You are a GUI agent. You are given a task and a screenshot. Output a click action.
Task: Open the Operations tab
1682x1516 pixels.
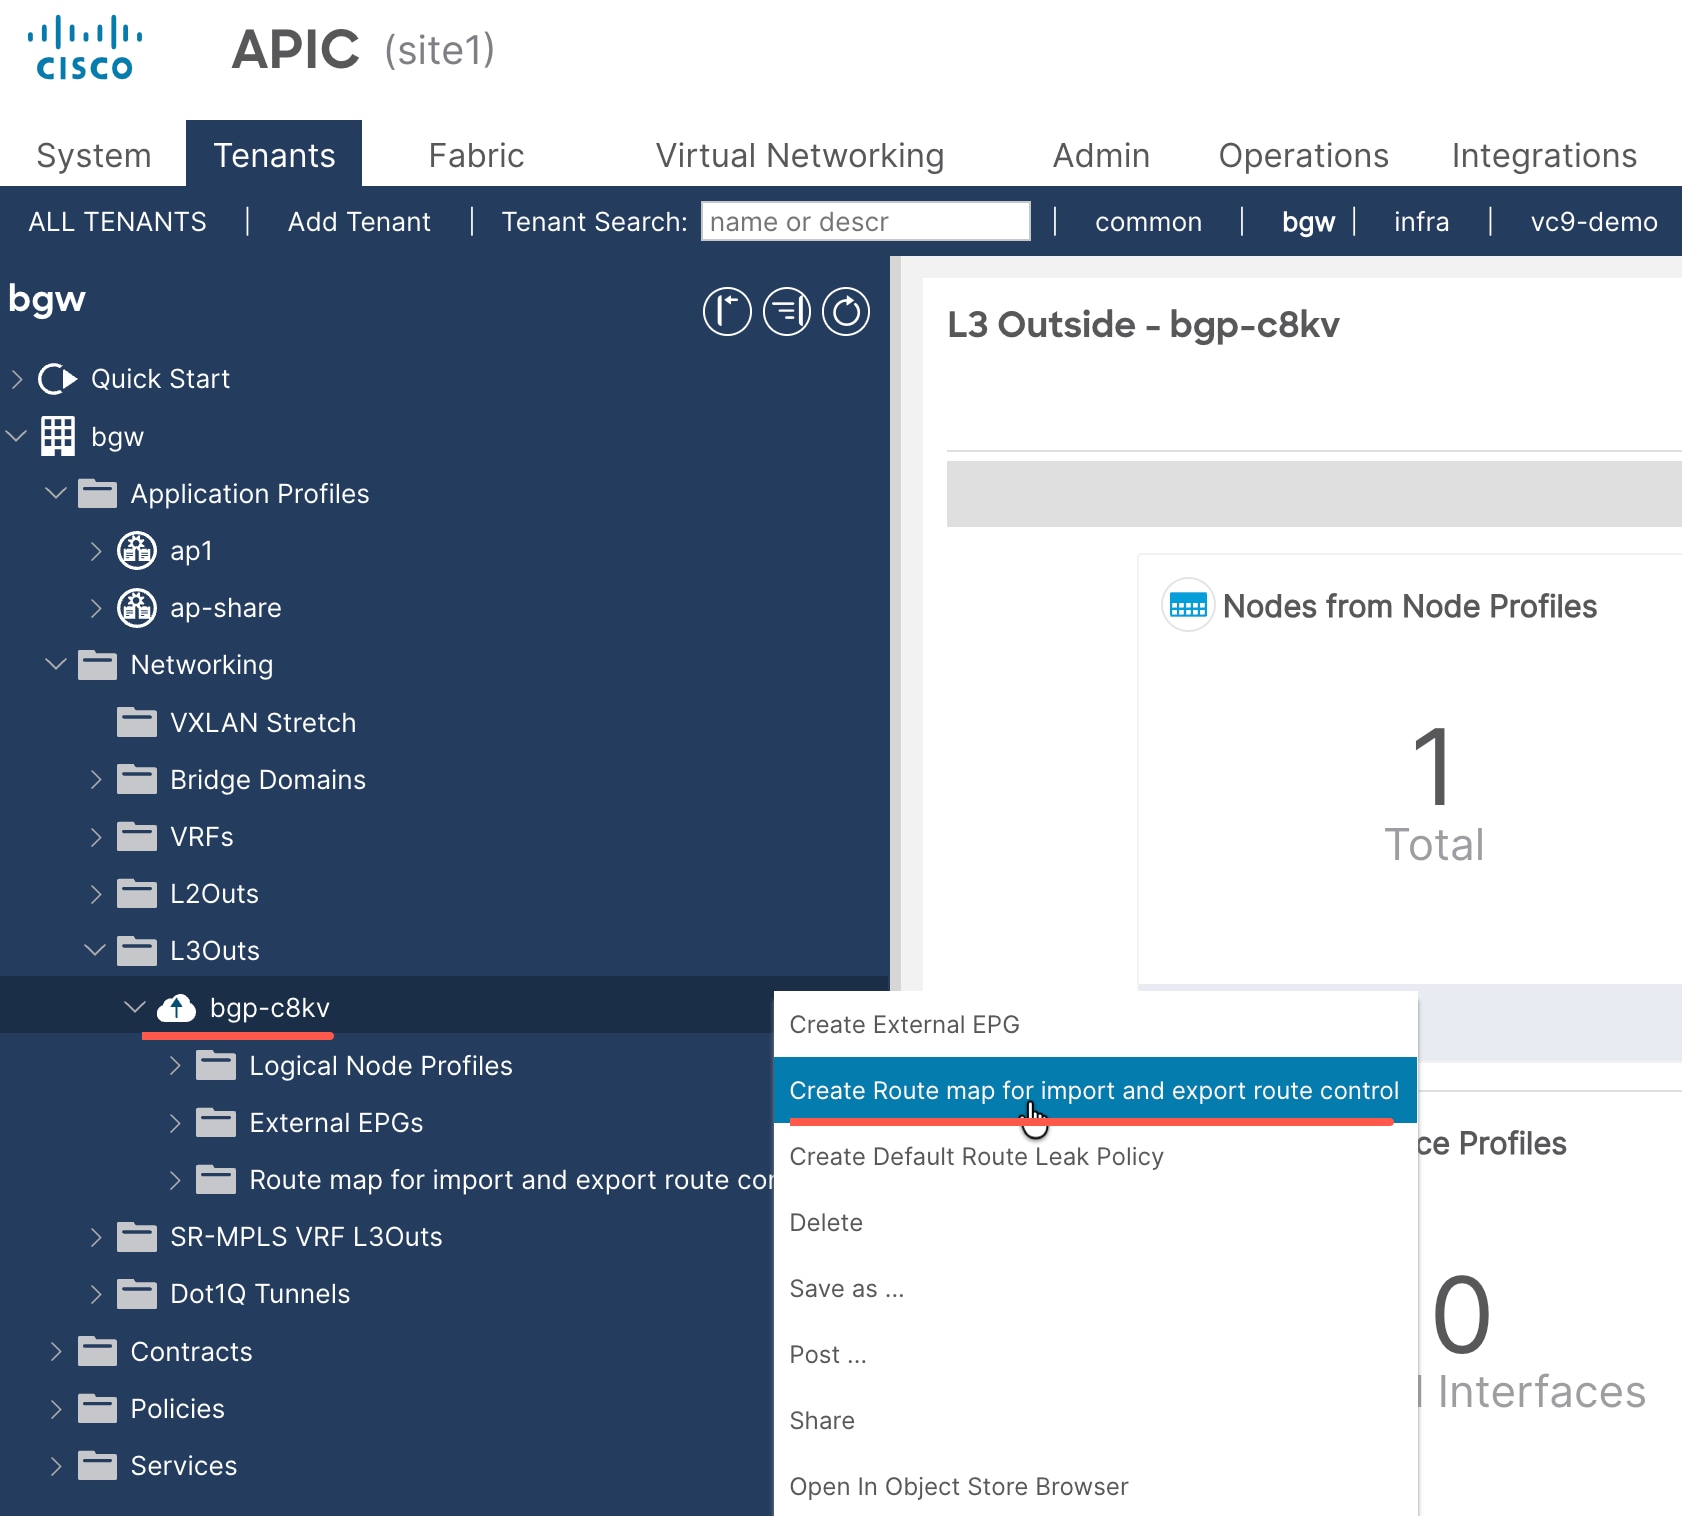(1303, 155)
